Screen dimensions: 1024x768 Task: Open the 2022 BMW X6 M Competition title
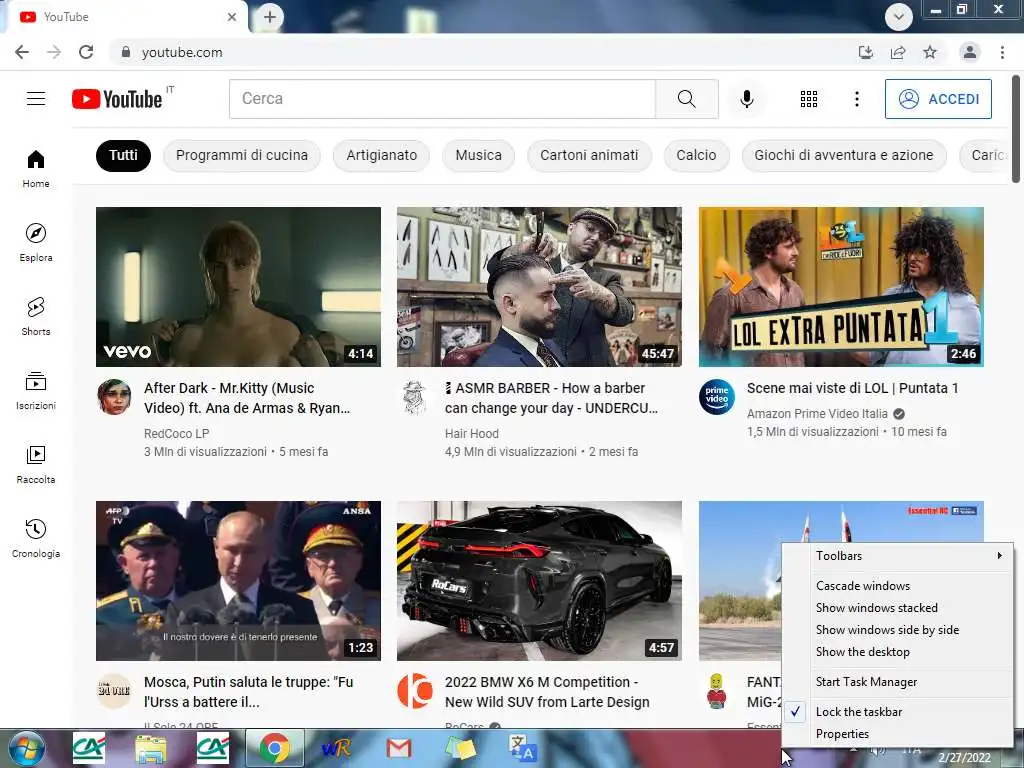point(547,692)
